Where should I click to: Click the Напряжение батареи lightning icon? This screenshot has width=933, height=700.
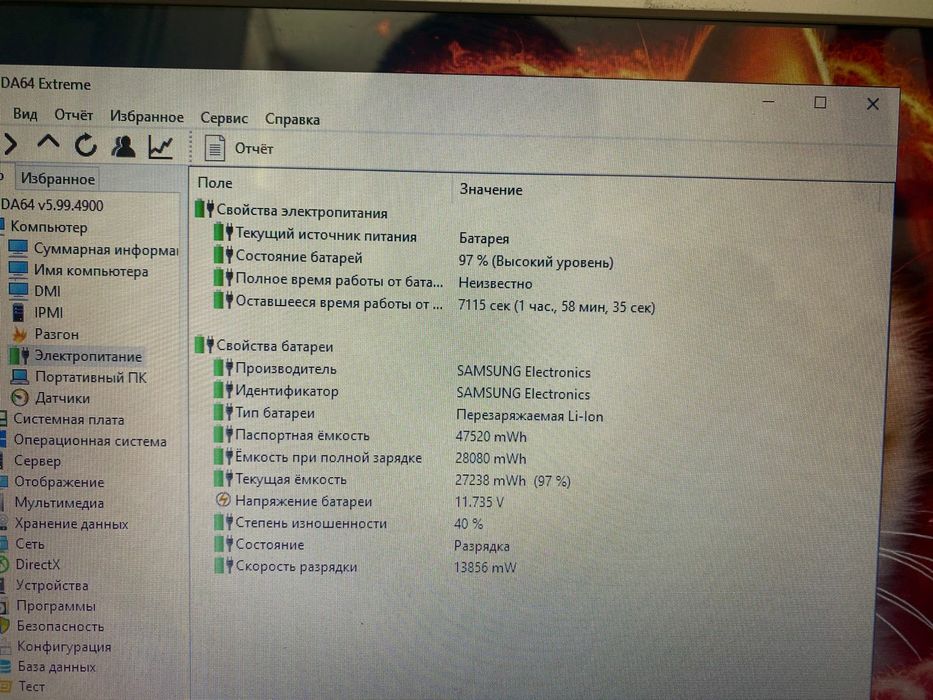pos(223,500)
